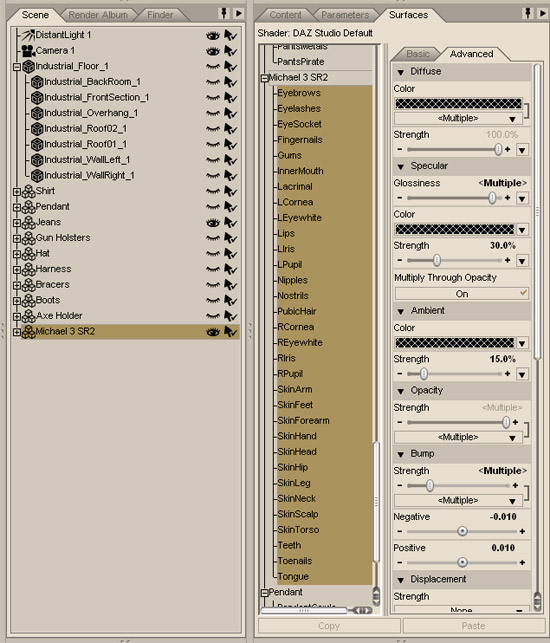Select the SkinHead surface
The width and height of the screenshot is (550, 643).
[x=297, y=451]
